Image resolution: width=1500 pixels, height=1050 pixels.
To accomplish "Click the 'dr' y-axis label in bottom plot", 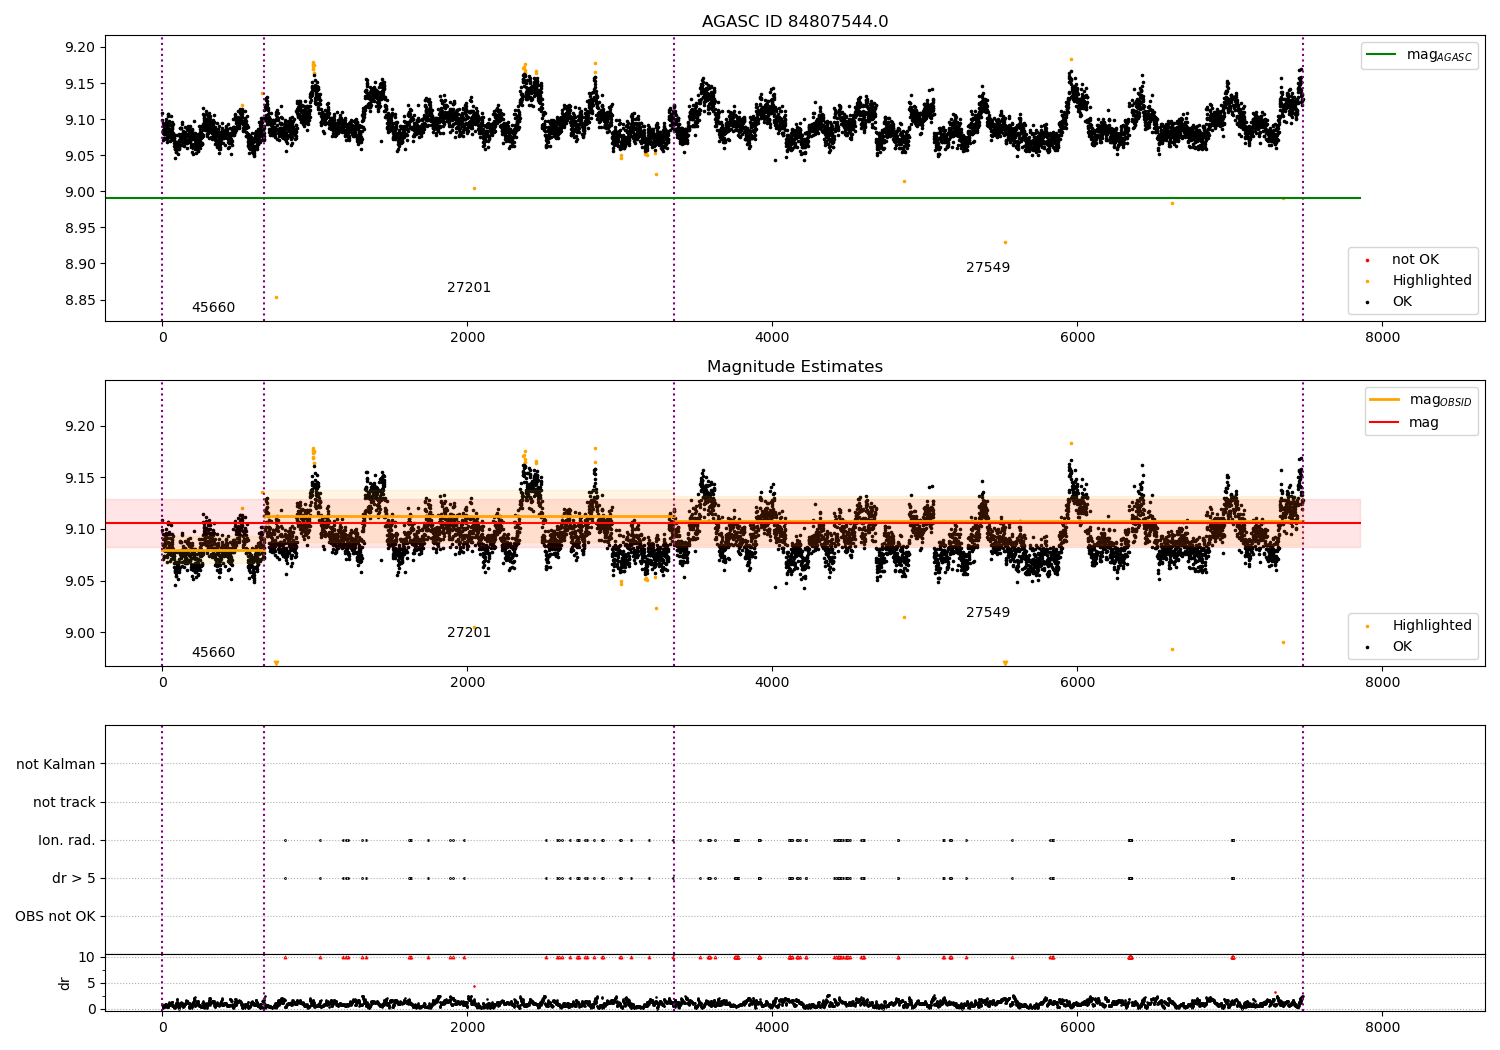I will 65,983.
